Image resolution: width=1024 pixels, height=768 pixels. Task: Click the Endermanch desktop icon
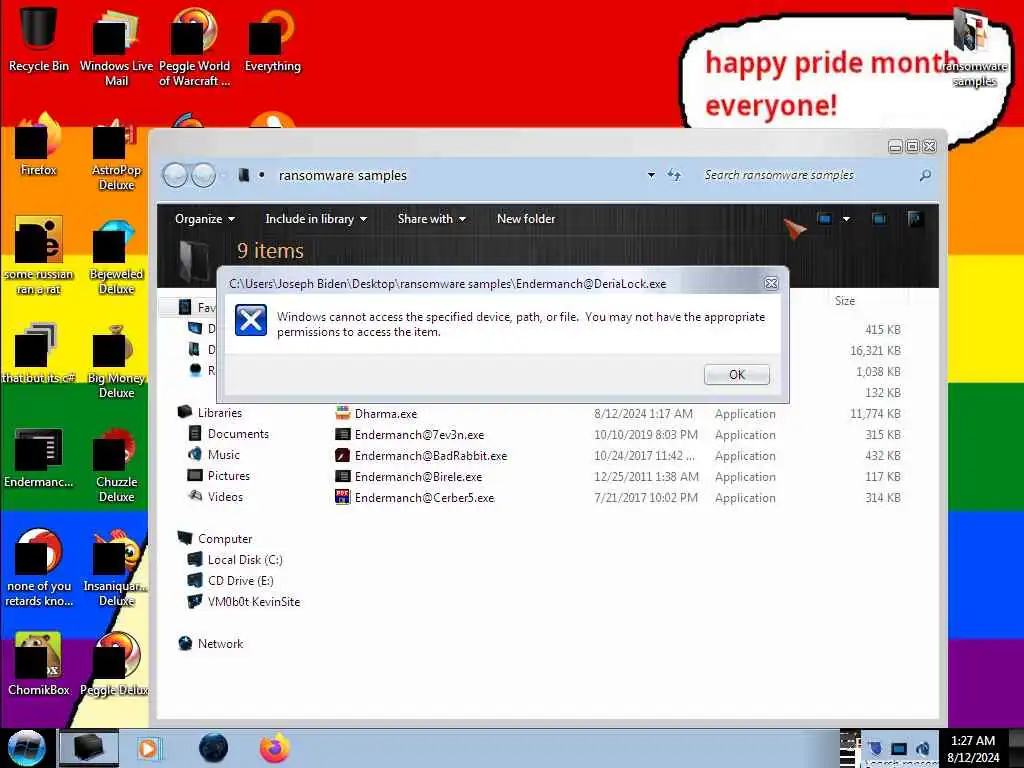point(39,457)
